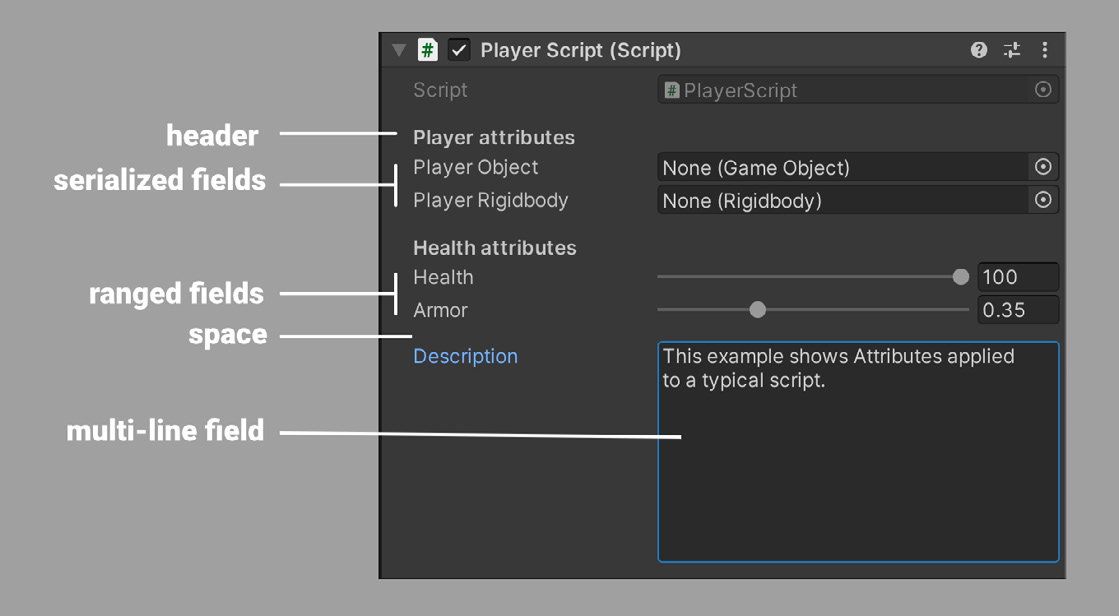The width and height of the screenshot is (1119, 616).
Task: Collapse the Player Script component foldout
Action: [x=399, y=50]
